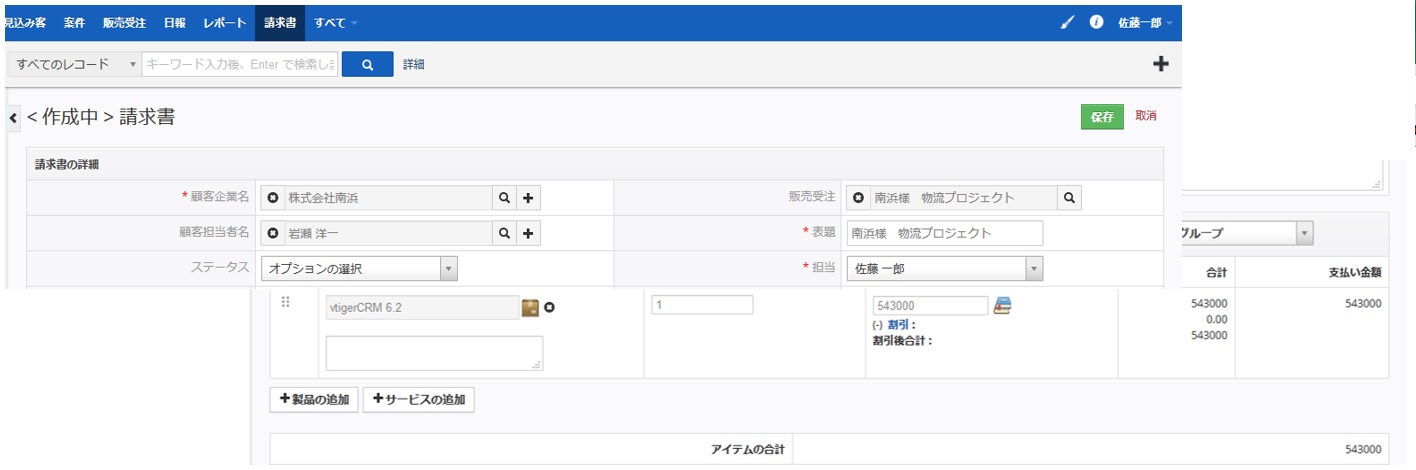Viewport: 1416px width, 470px height.
Task: Expand the すべて menu in top navigation
Action: coord(335,22)
